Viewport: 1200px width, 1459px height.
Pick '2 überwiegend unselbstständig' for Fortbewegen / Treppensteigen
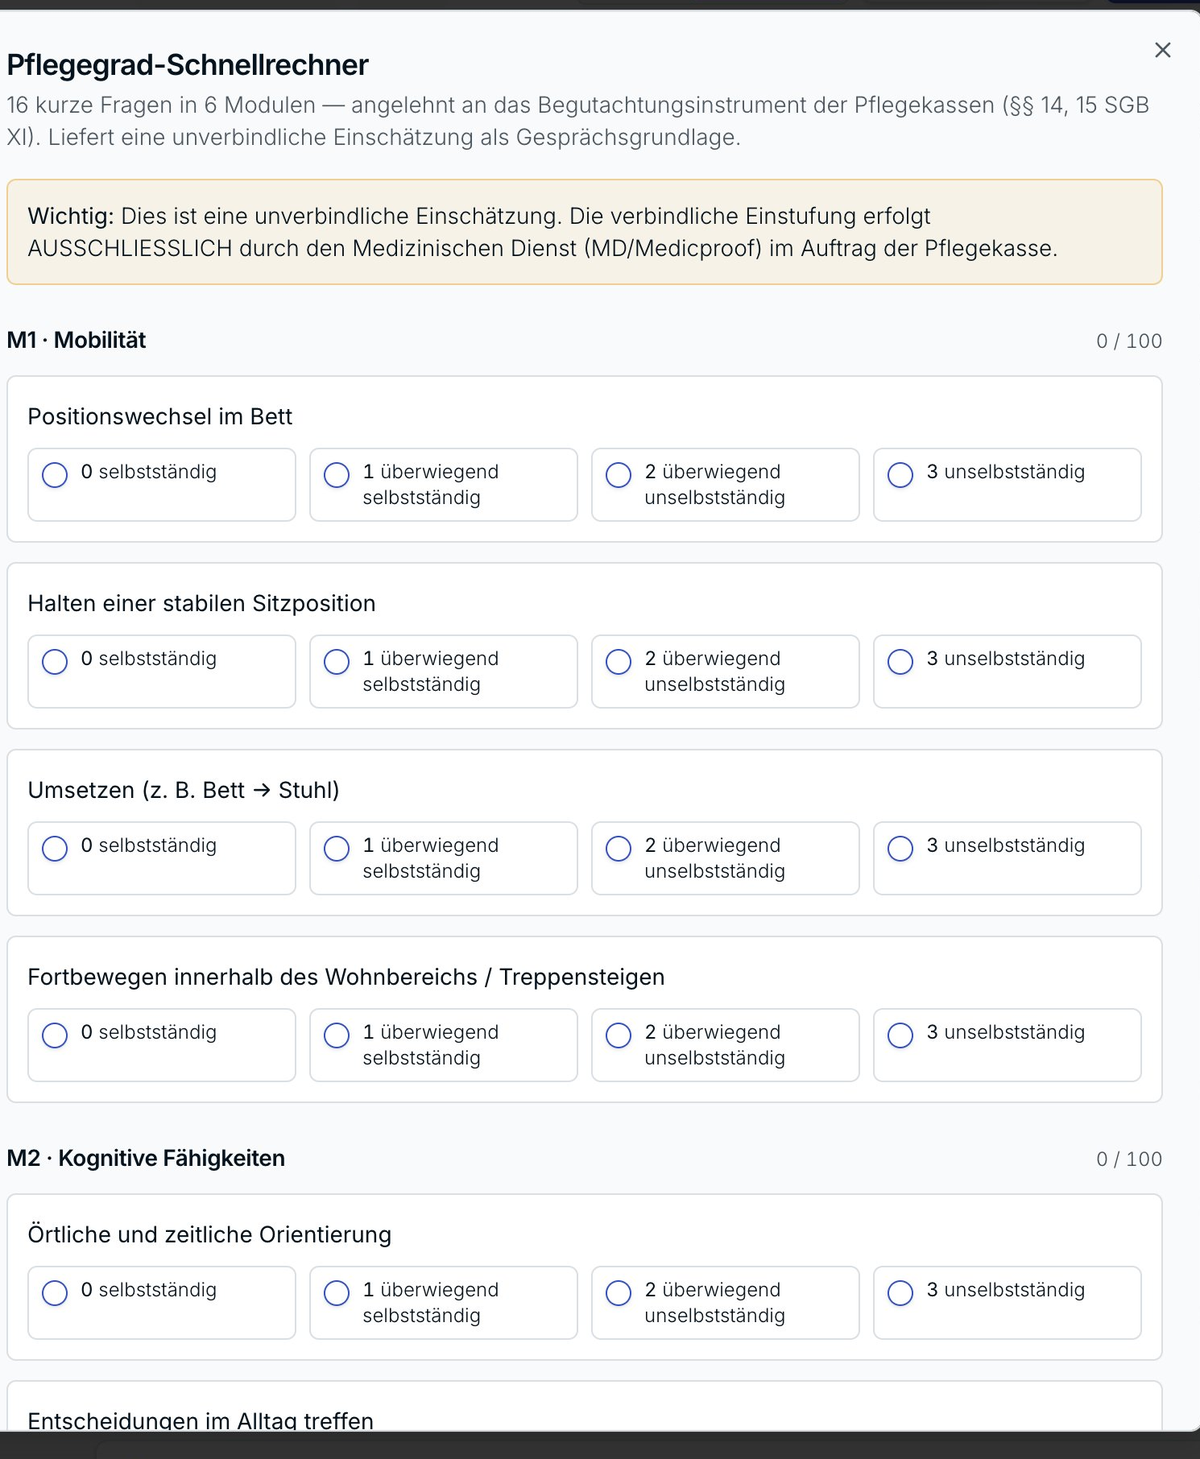[x=726, y=1045]
